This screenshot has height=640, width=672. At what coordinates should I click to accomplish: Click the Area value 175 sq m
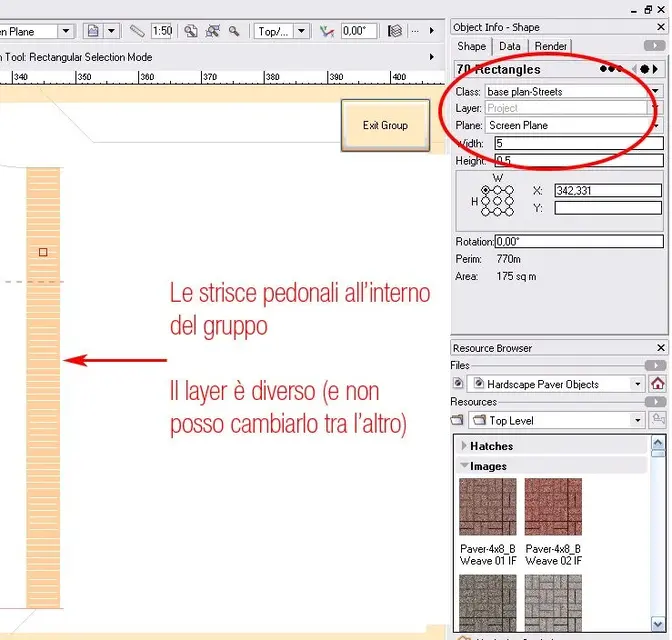click(x=516, y=276)
